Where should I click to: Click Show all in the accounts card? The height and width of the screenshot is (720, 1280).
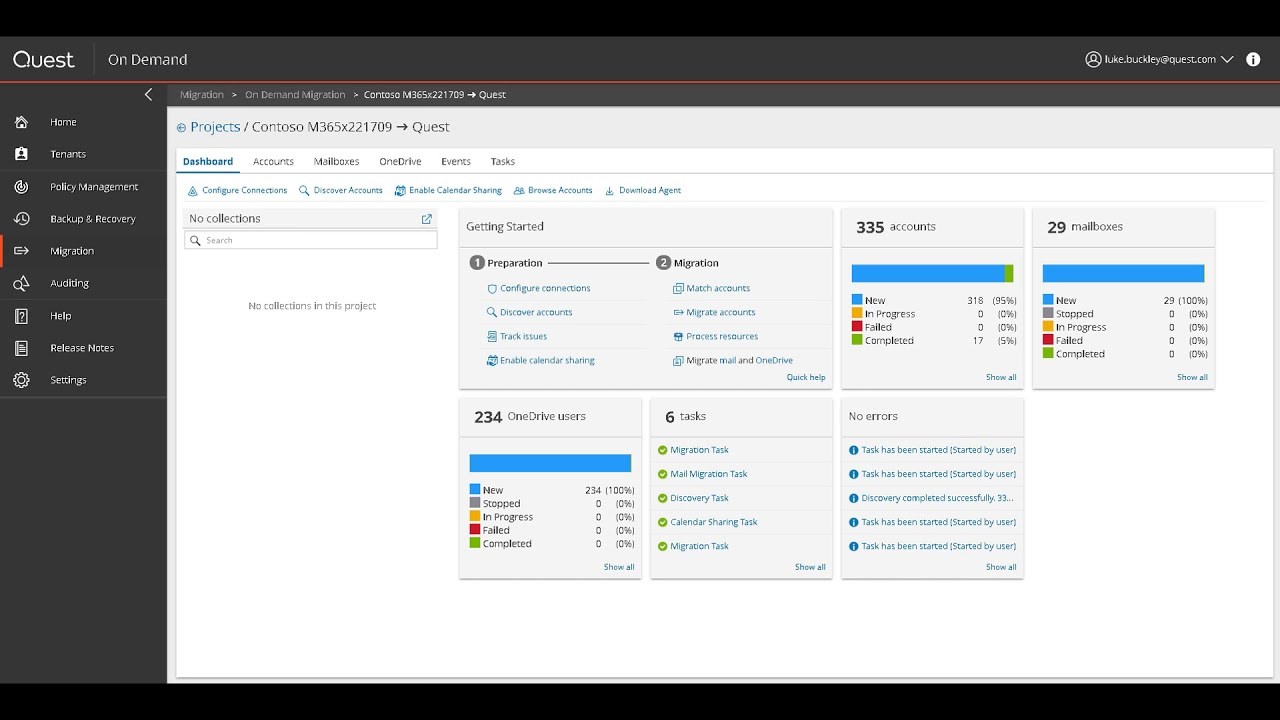pyautogui.click(x=1001, y=377)
